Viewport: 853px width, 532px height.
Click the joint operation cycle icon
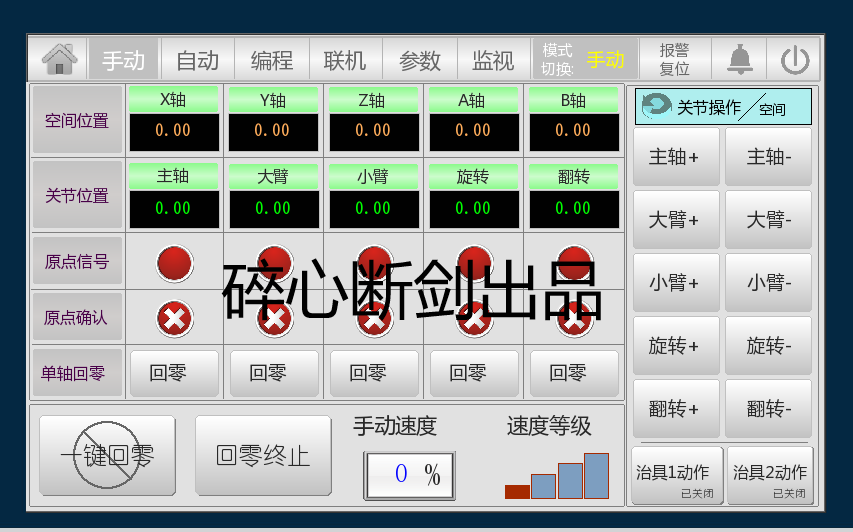[656, 106]
